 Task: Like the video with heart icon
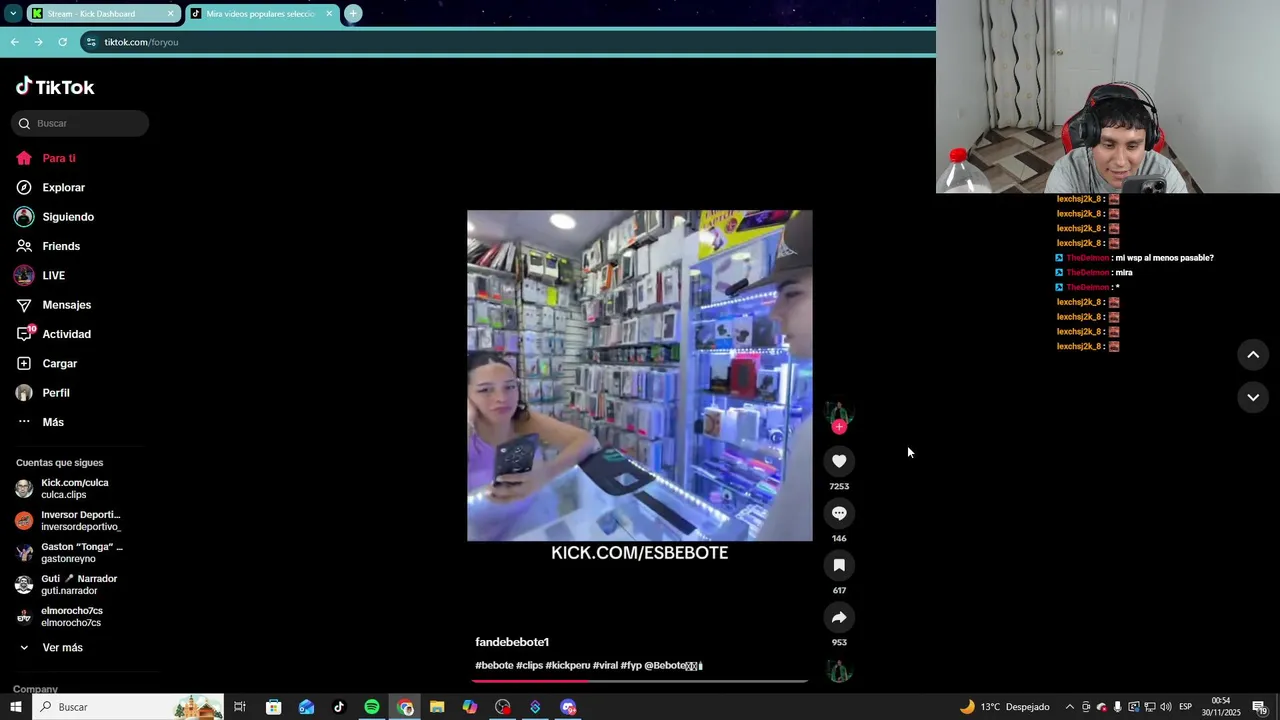[x=839, y=461]
